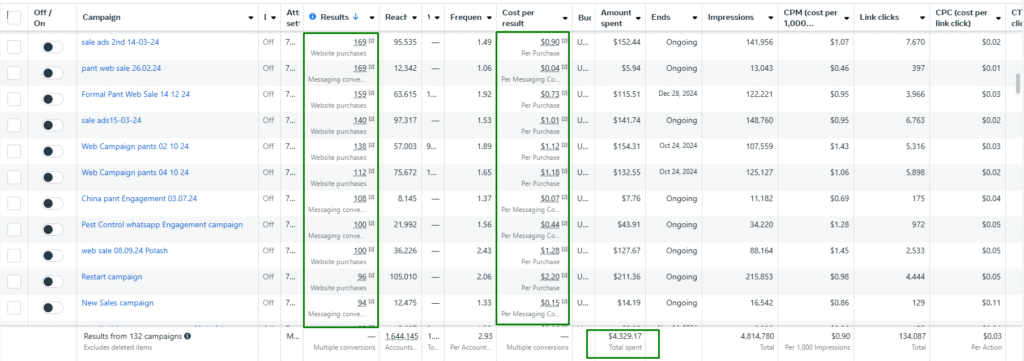The width and height of the screenshot is (1024, 361).
Task: Open the Ends column dropdown arrow
Action: click(x=695, y=18)
